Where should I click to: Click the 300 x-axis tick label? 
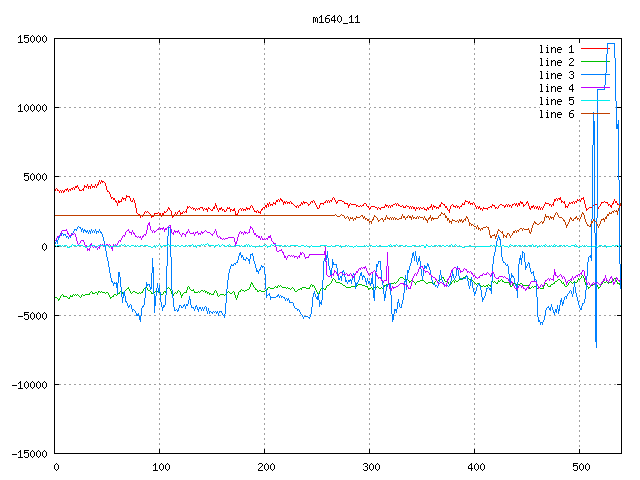(370, 467)
